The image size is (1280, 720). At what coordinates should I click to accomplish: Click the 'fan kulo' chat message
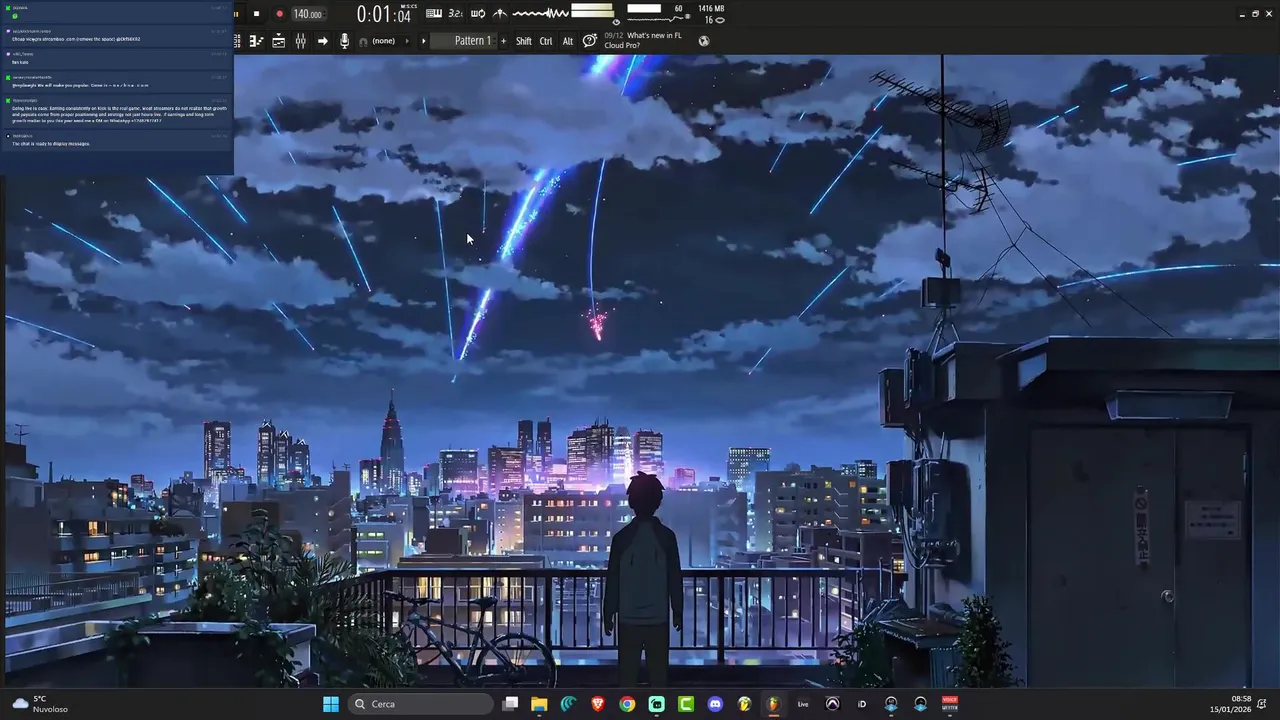[x=20, y=62]
